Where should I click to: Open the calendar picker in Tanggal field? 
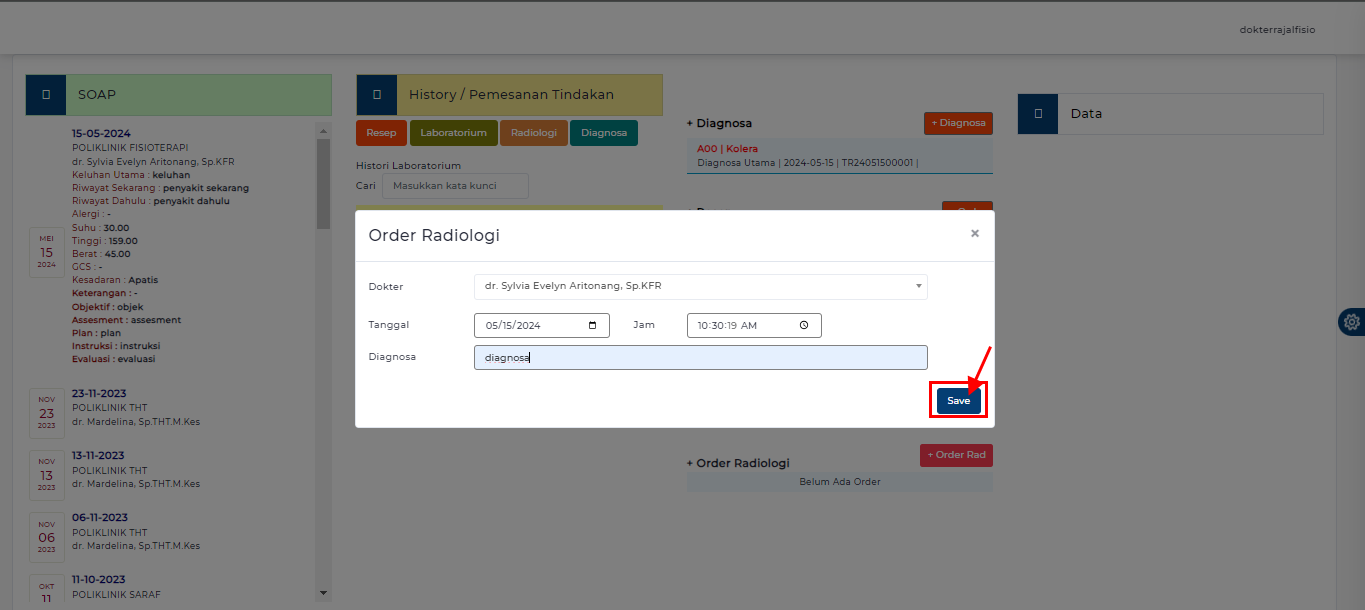pos(593,325)
